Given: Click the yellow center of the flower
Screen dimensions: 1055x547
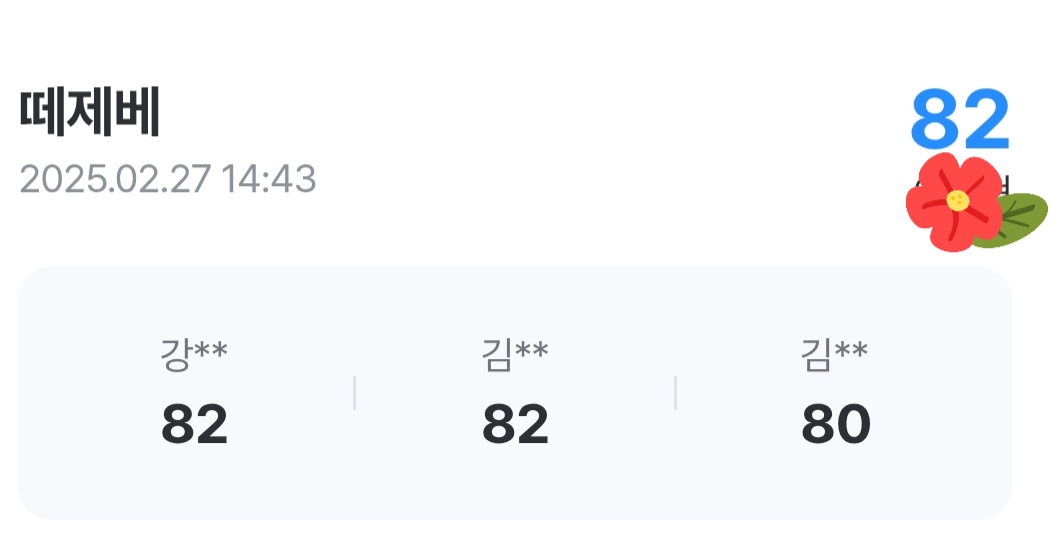Looking at the screenshot, I should pyautogui.click(x=957, y=201).
